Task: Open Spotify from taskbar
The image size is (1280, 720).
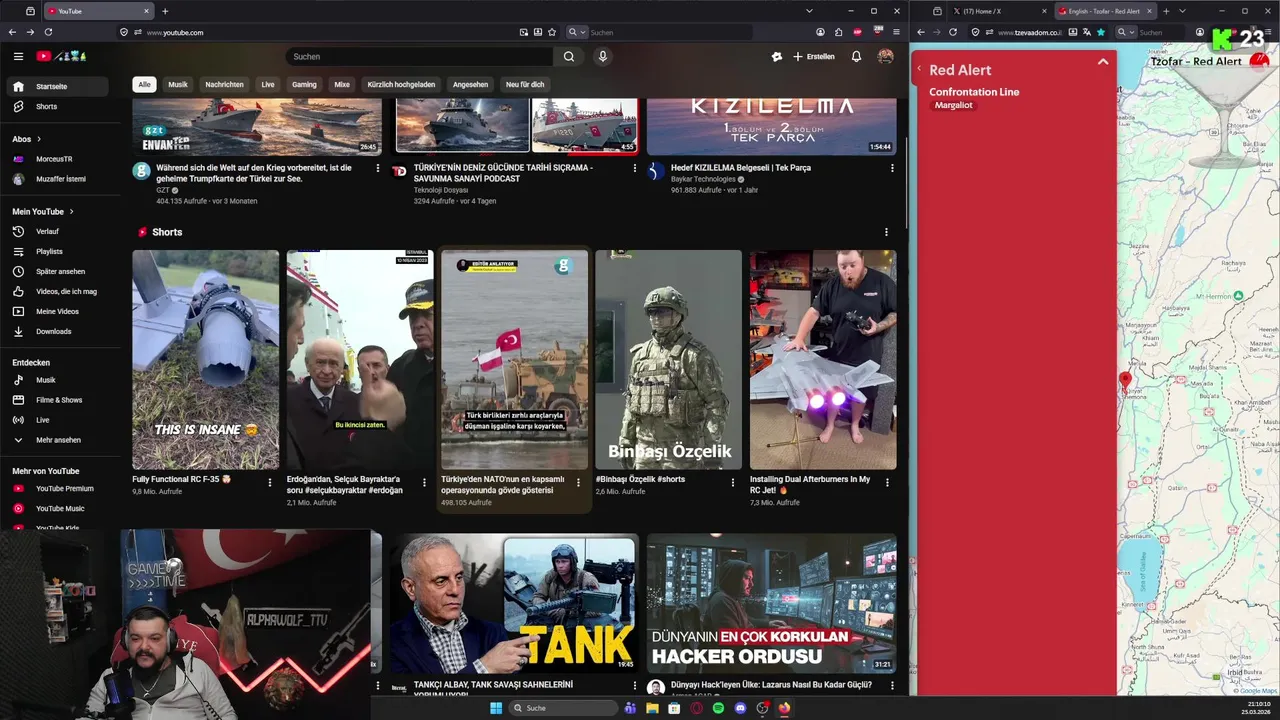Action: point(718,708)
